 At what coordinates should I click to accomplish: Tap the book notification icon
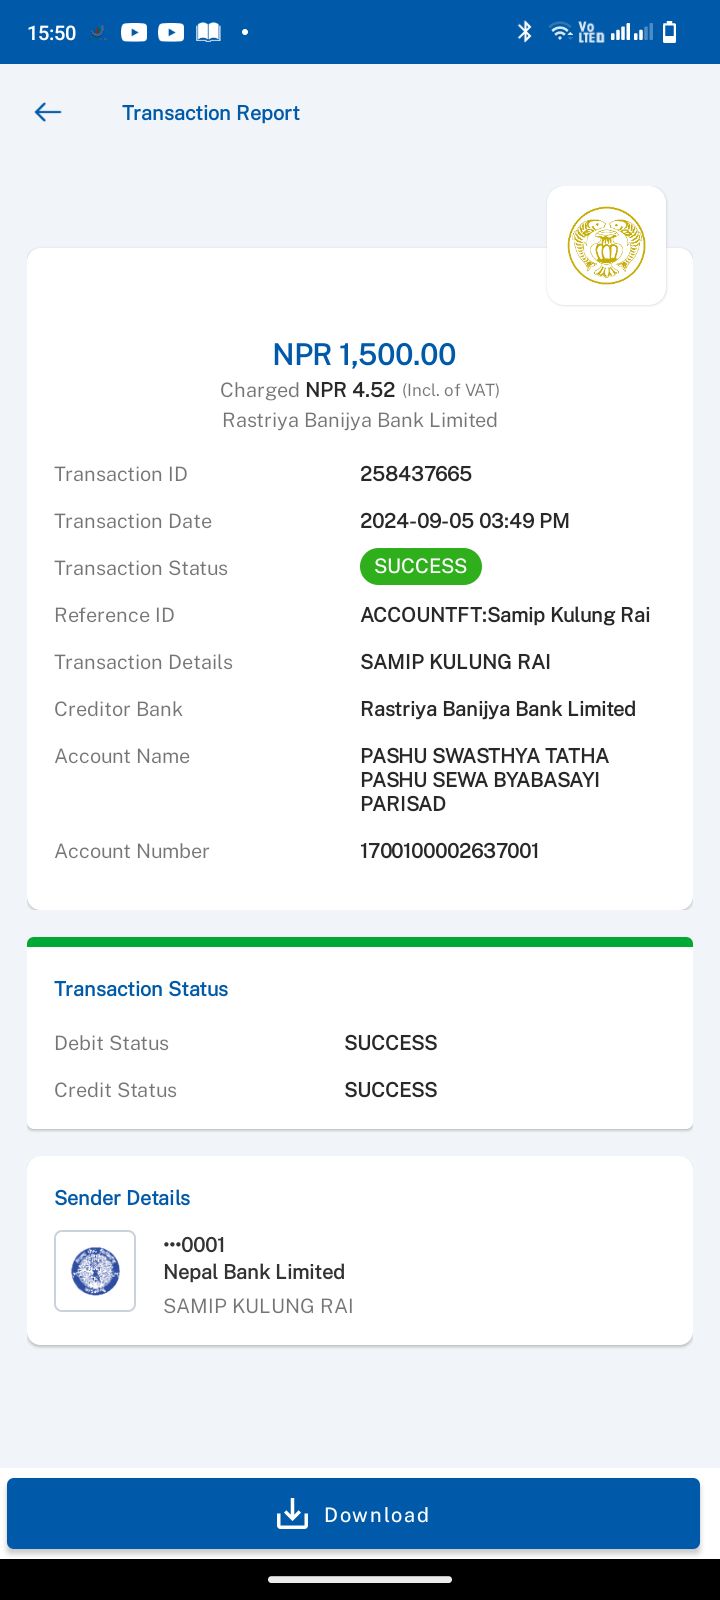pos(208,32)
